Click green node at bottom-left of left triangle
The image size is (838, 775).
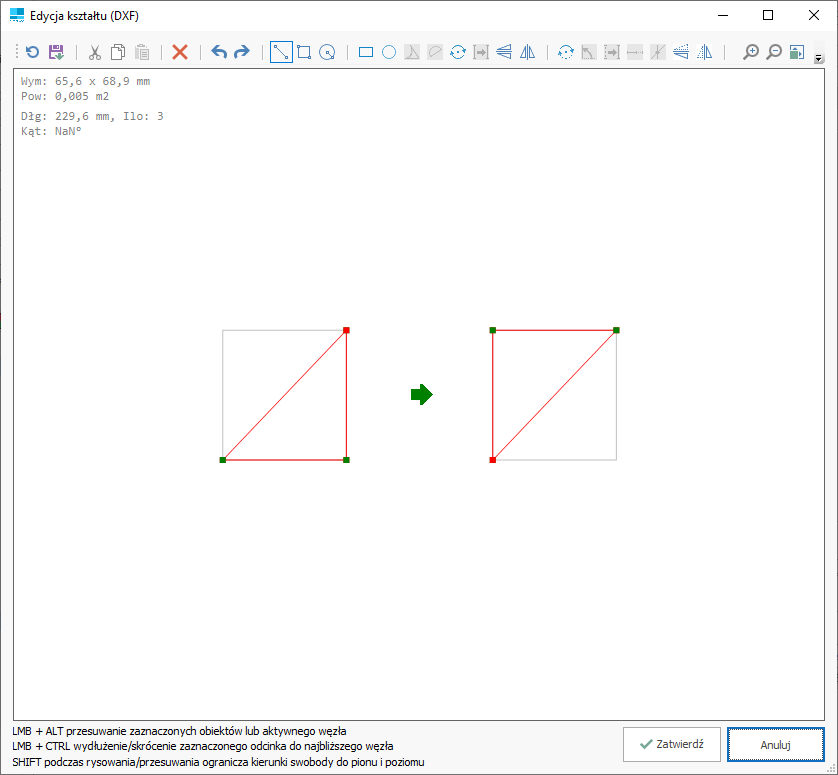pyautogui.click(x=223, y=460)
